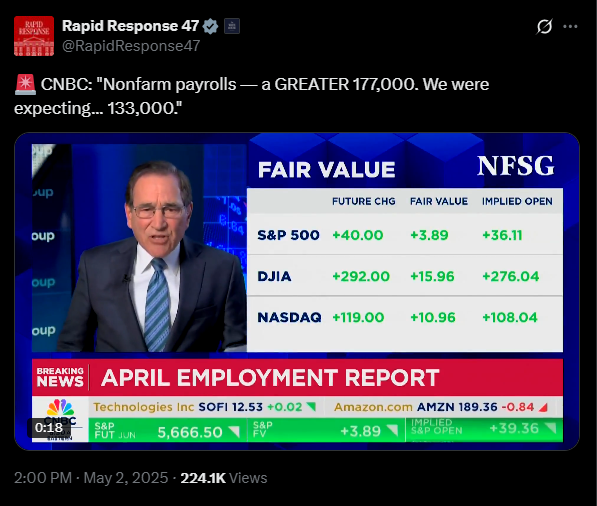Open the three-dots more options menu
Image resolution: width=597 pixels, height=506 pixels.
click(x=570, y=27)
